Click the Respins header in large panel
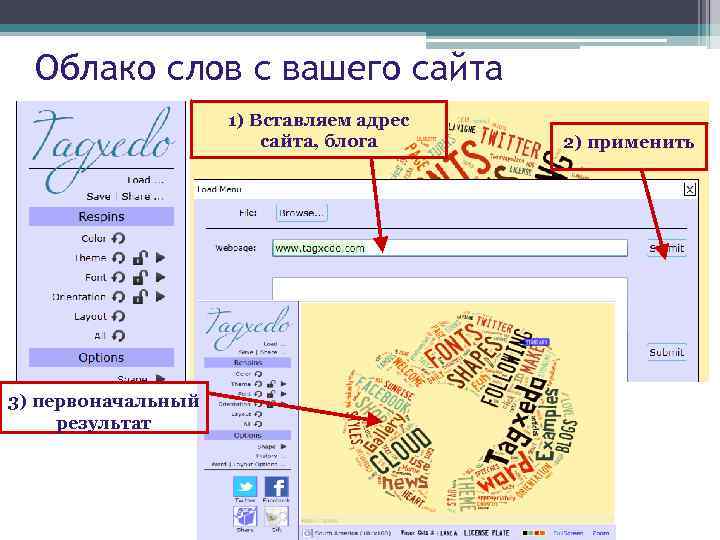 coord(101,216)
